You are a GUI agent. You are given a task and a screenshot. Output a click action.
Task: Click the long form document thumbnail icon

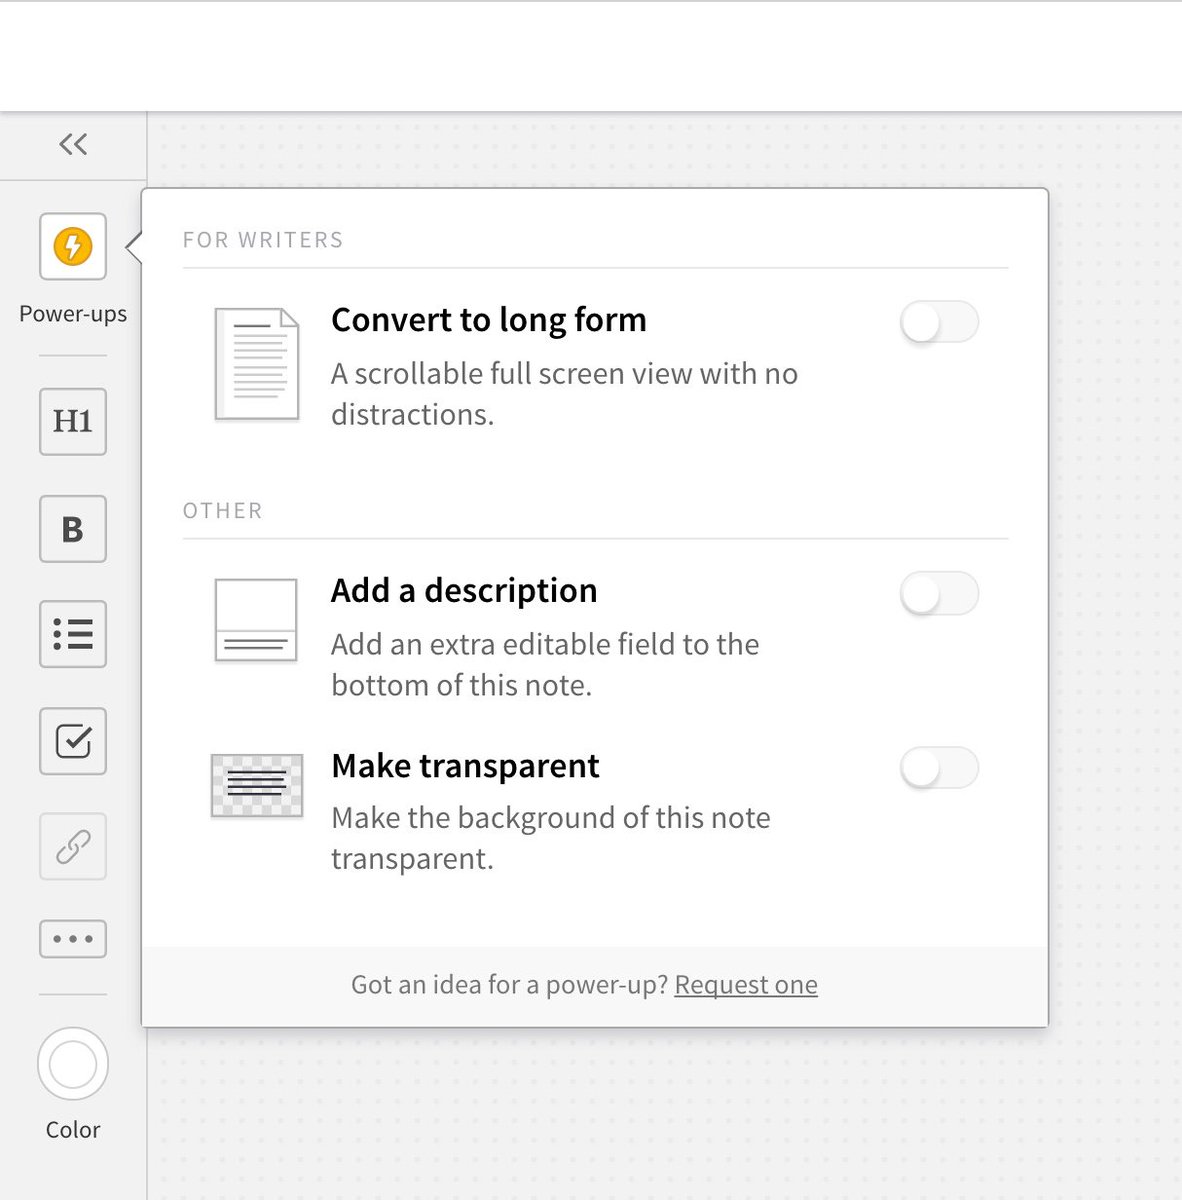click(257, 364)
